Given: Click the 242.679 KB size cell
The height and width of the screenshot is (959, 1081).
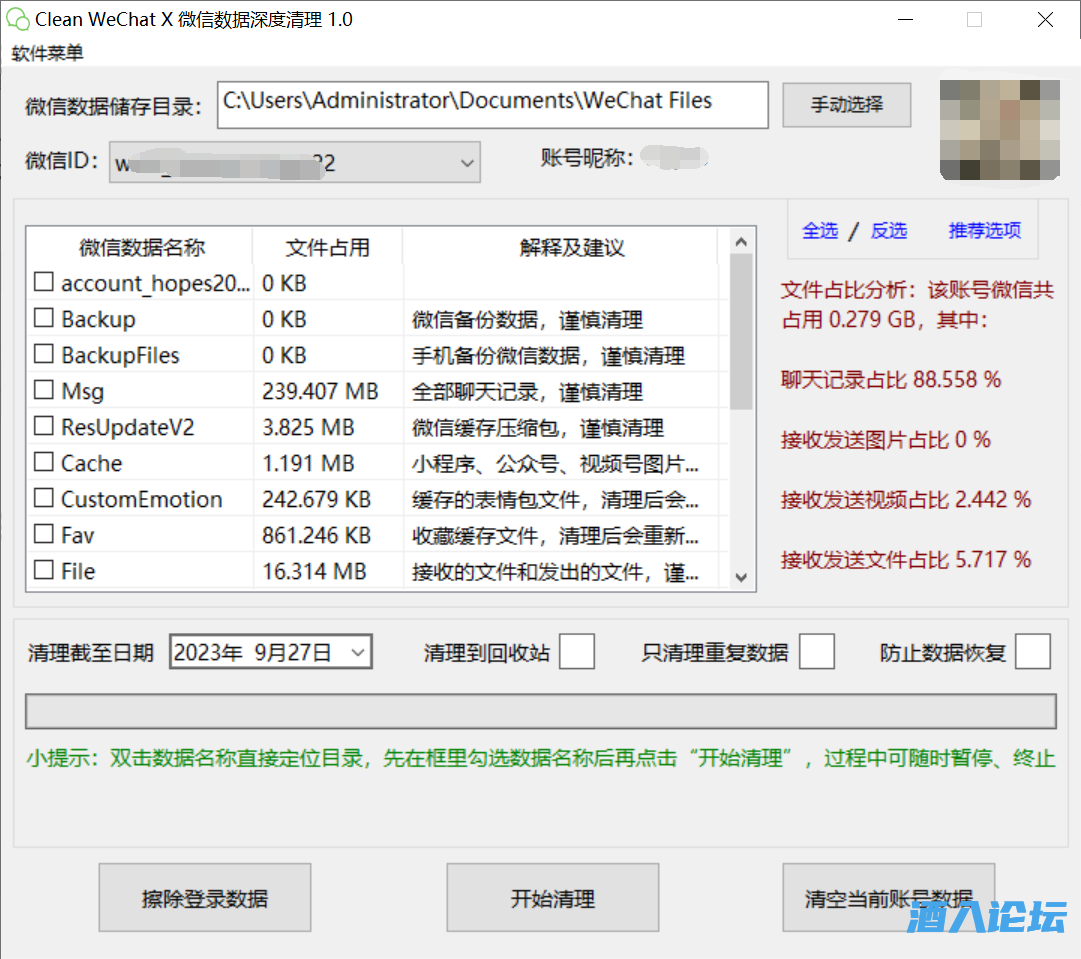Looking at the screenshot, I should [x=316, y=499].
